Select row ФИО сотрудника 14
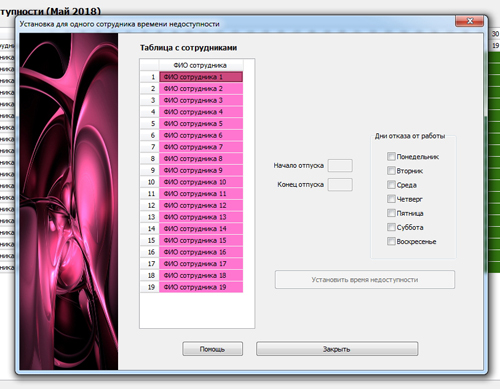This screenshot has width=500, height=389. (201, 229)
